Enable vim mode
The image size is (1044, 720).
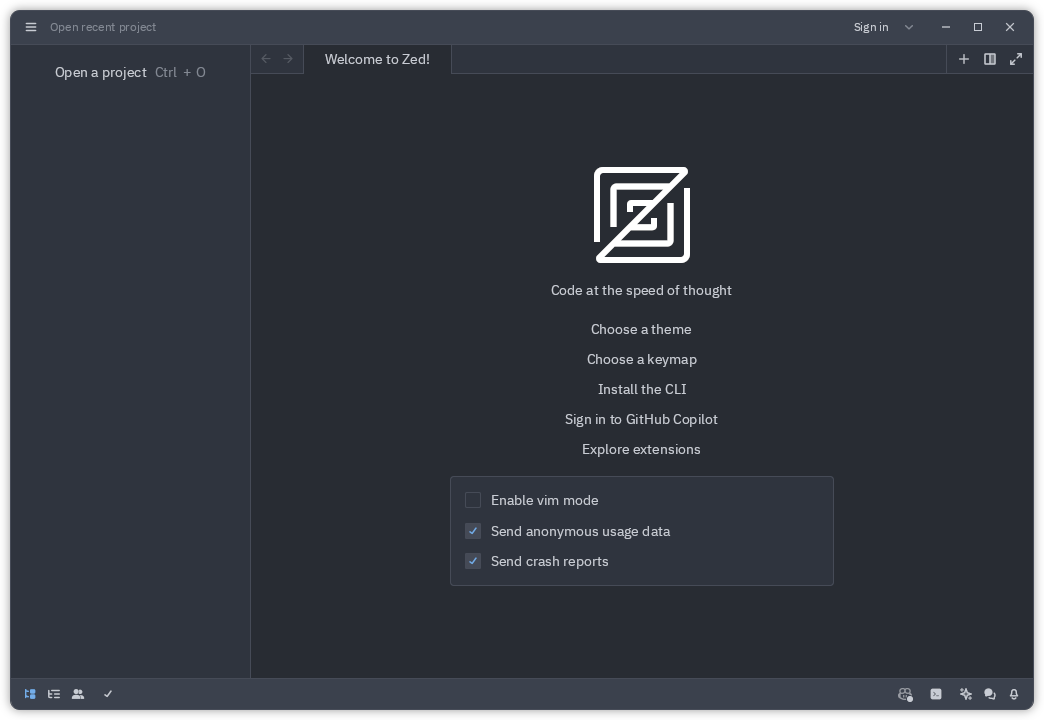(x=473, y=500)
